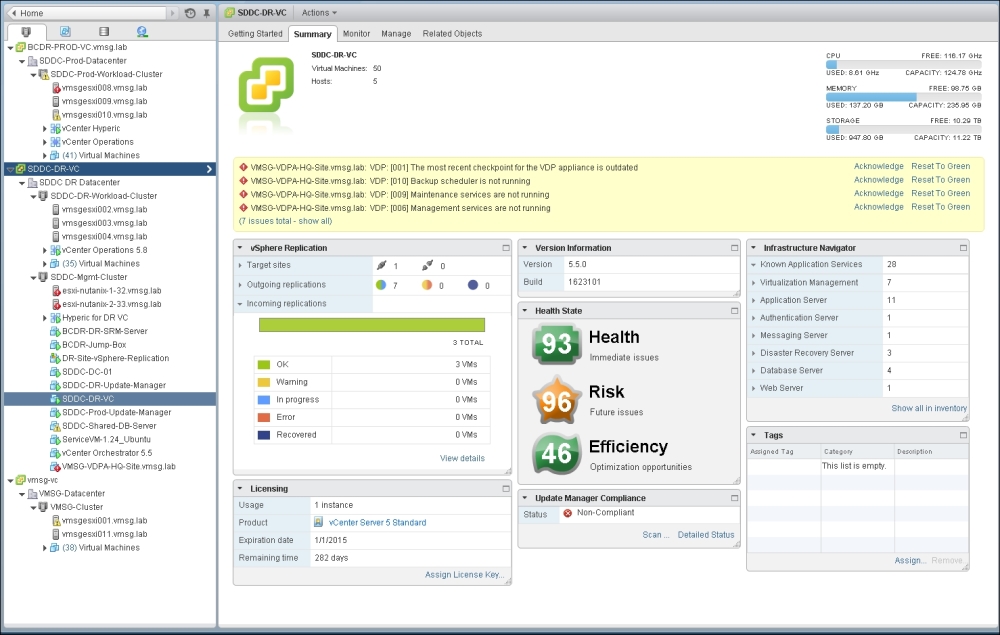
Task: Select the DR-Site-vSphere-Replication VM icon
Action: tap(55, 358)
